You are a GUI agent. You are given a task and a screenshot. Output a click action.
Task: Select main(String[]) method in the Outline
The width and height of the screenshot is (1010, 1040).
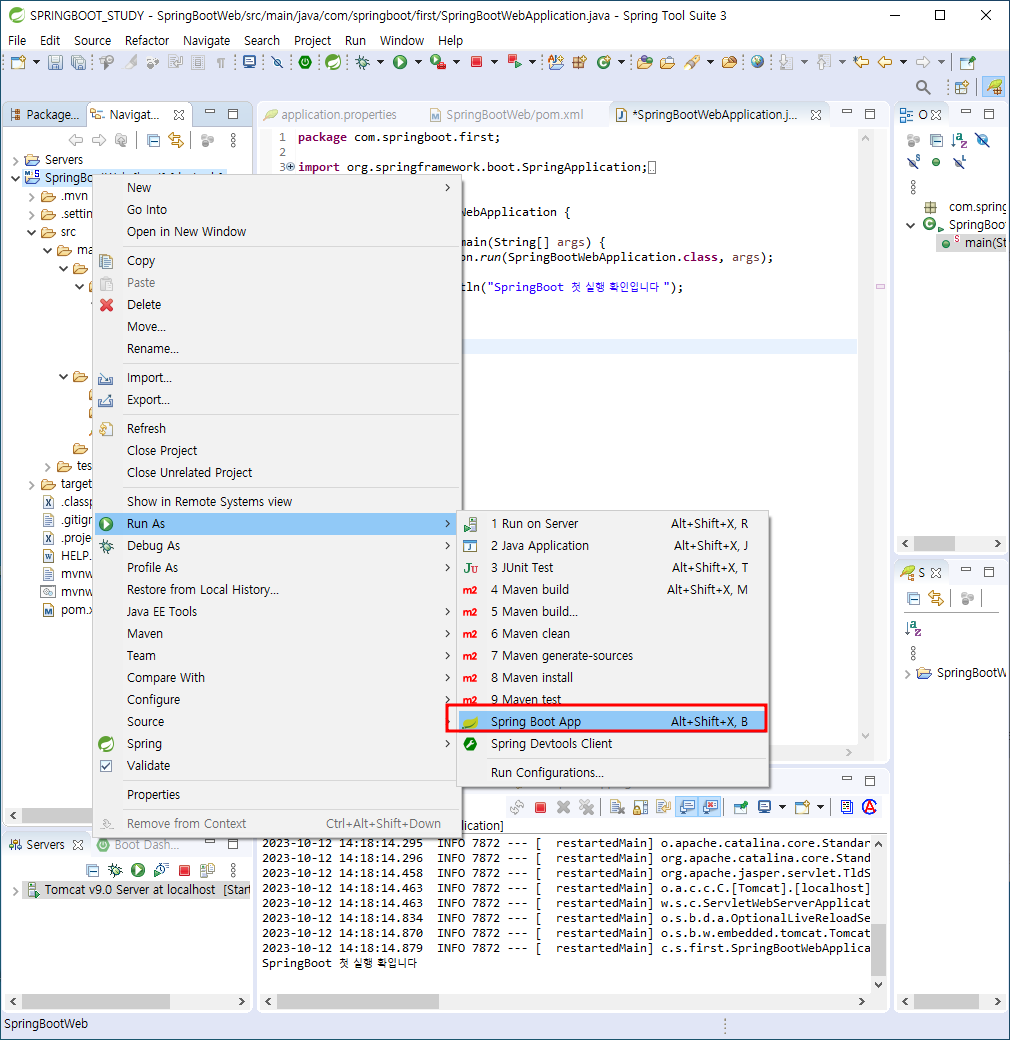coord(973,243)
